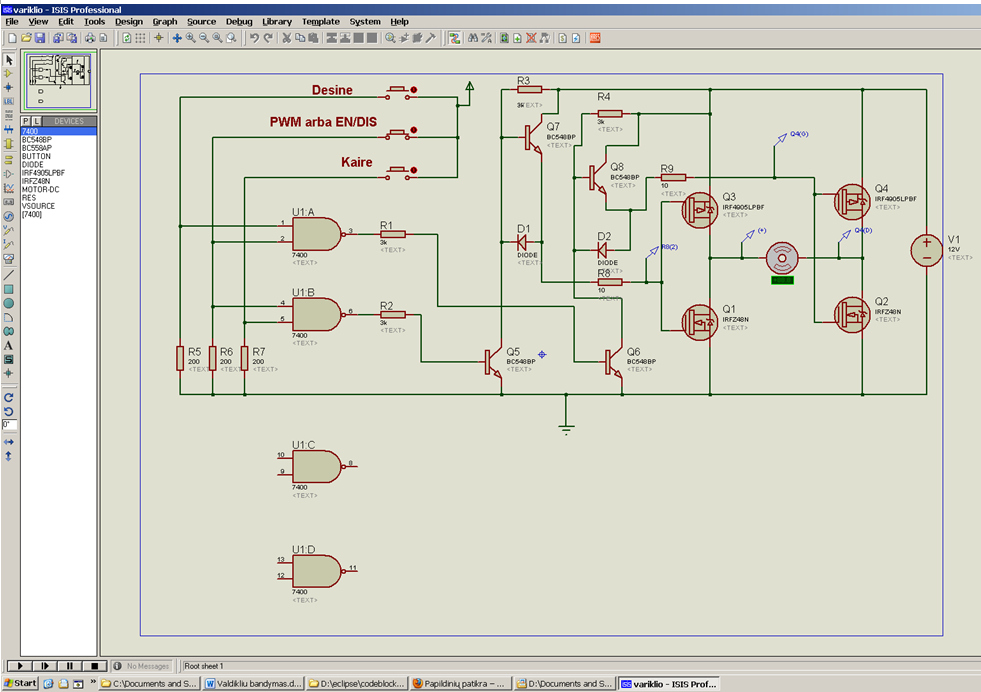Redo the last undone change

point(268,38)
